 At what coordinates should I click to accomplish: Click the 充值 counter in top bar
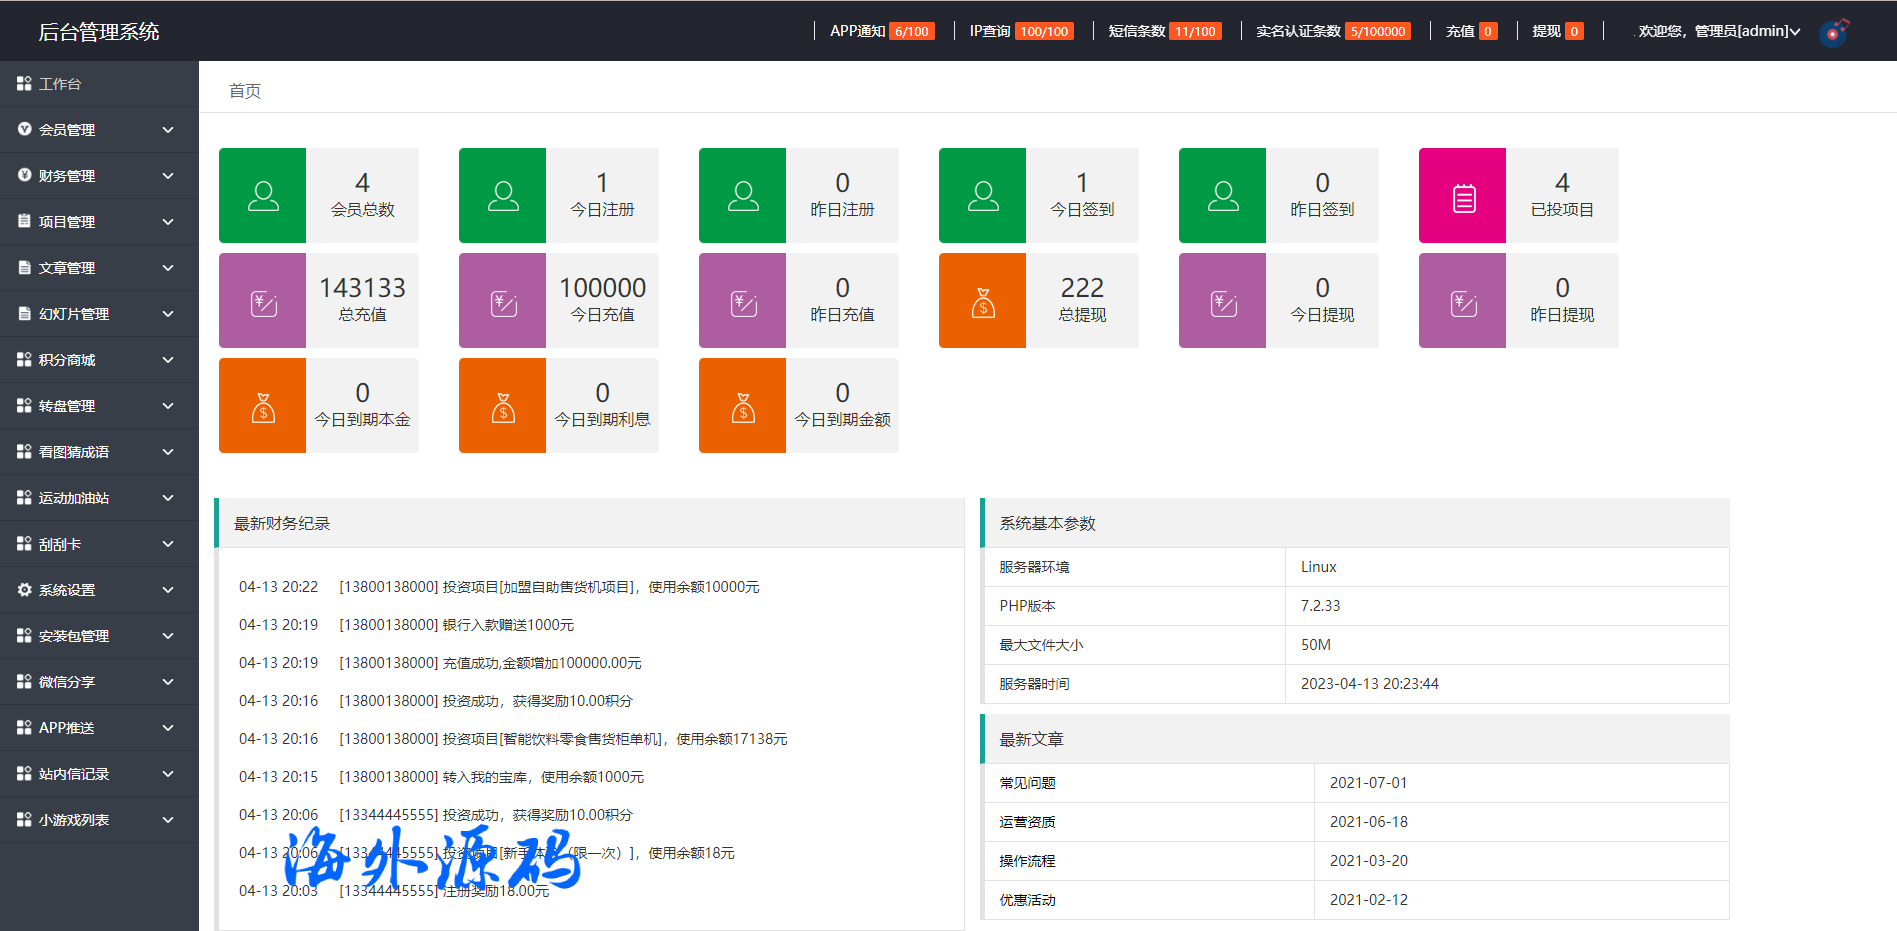click(x=1471, y=31)
